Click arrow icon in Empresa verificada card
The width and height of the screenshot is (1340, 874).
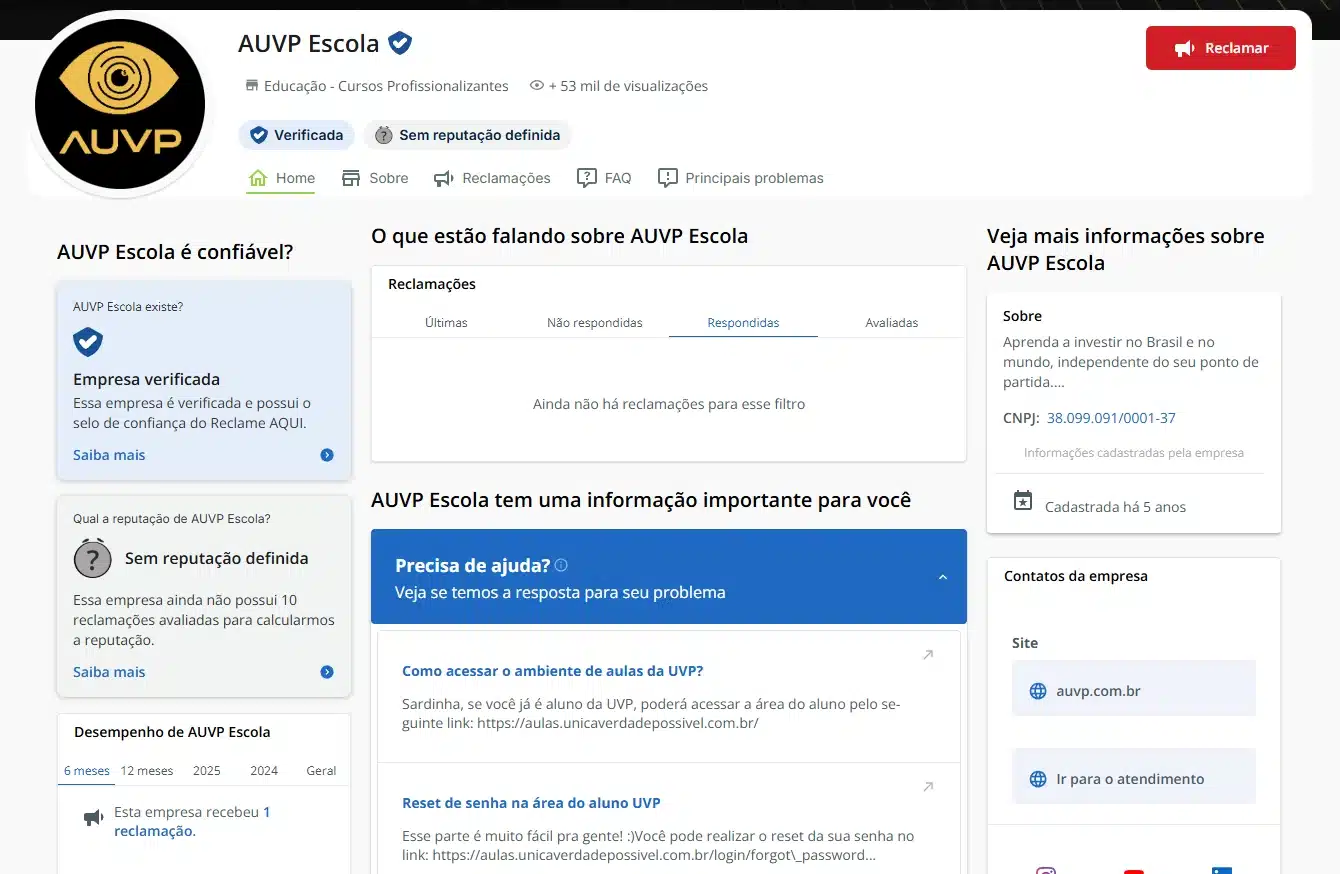(x=327, y=455)
